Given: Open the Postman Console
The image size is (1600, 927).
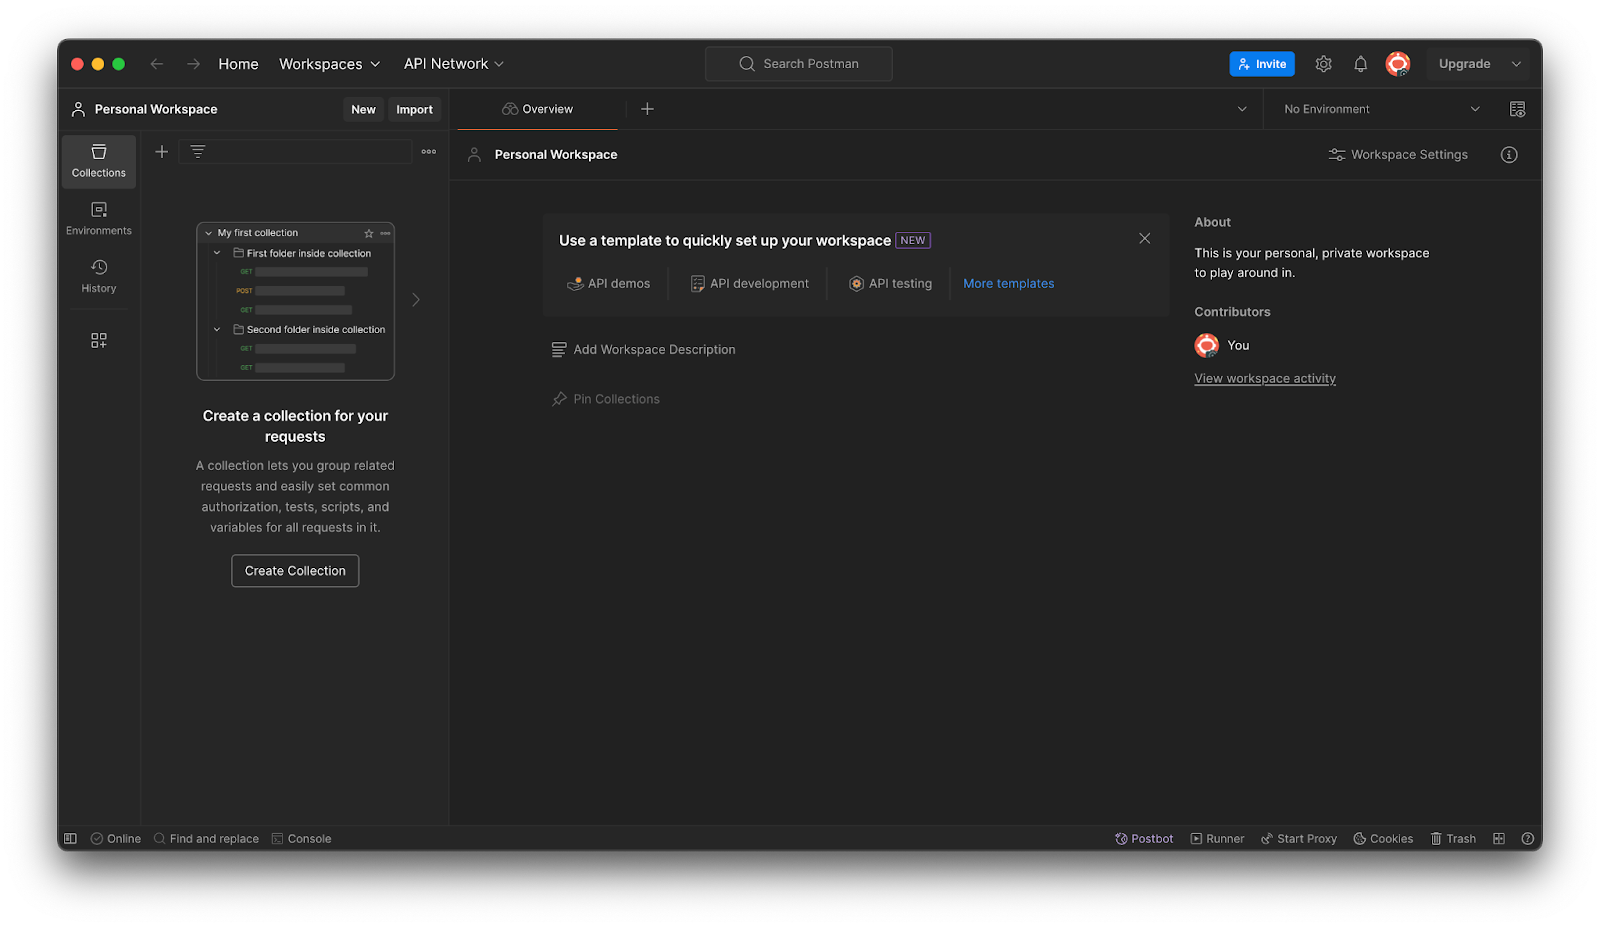Looking at the screenshot, I should pos(301,838).
